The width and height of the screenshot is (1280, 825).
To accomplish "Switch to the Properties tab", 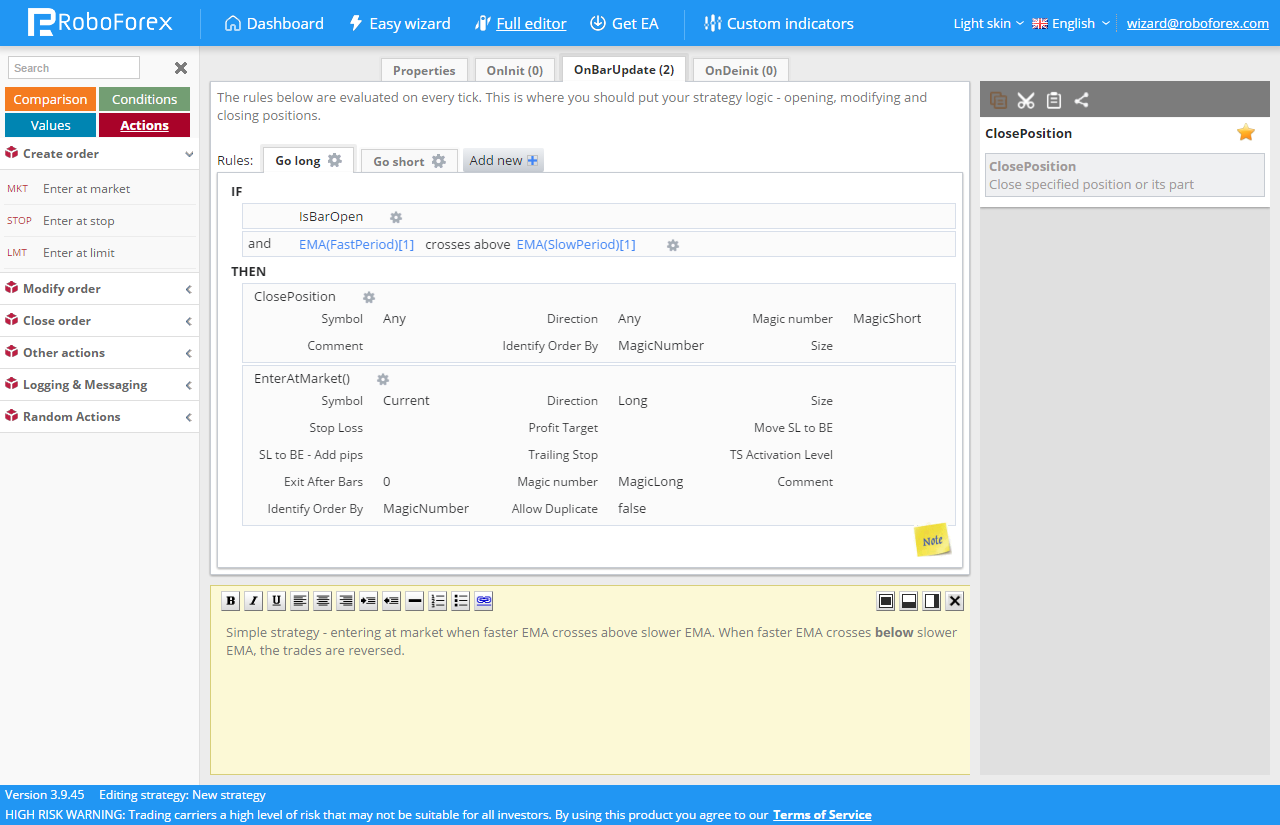I will point(424,70).
